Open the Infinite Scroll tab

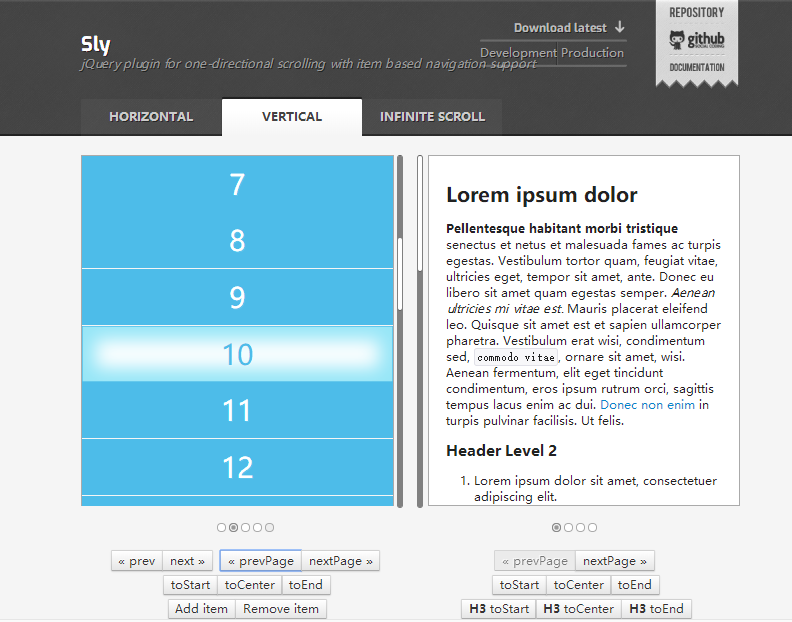432,117
